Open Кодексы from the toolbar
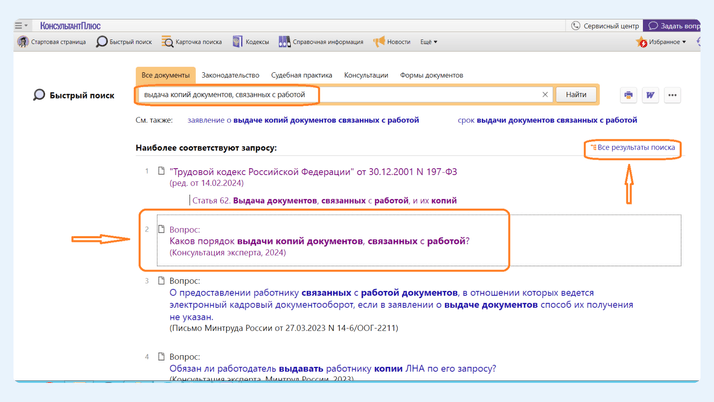This screenshot has width=714, height=402. [238, 42]
